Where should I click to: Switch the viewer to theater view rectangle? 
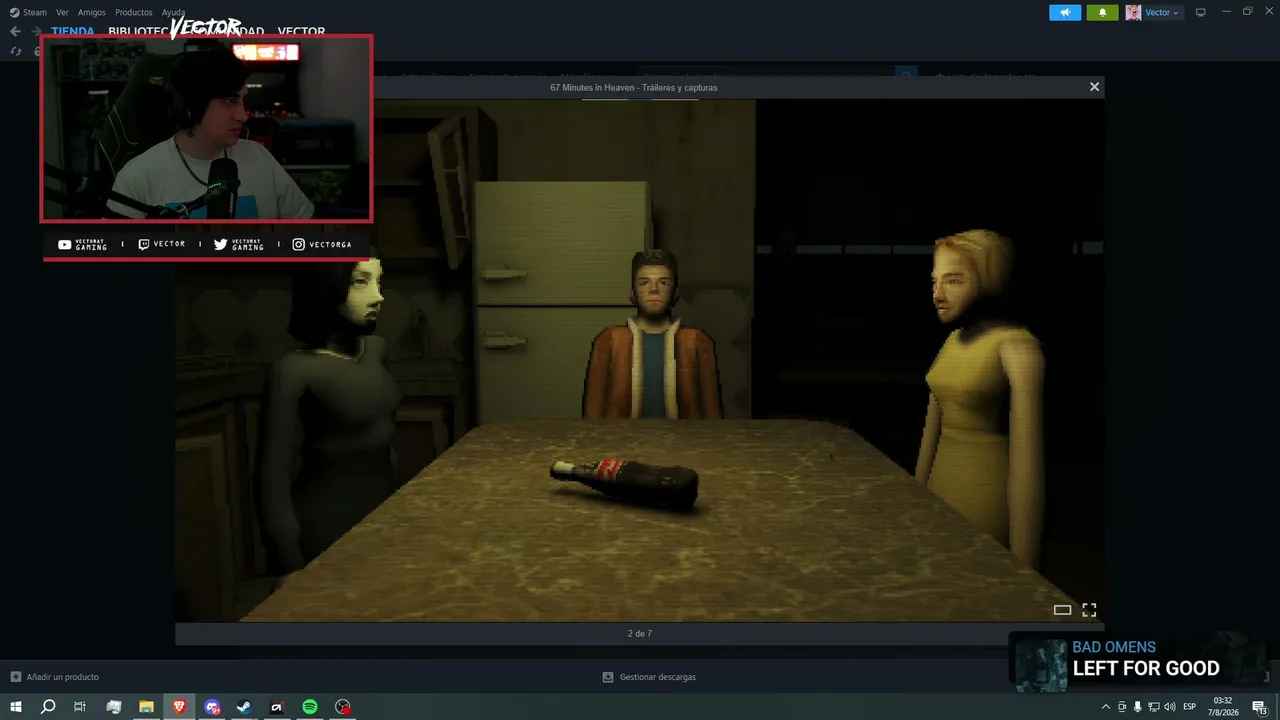1062,610
